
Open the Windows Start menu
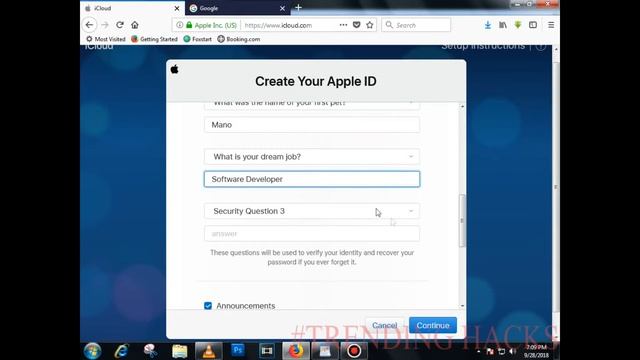[x=93, y=351]
